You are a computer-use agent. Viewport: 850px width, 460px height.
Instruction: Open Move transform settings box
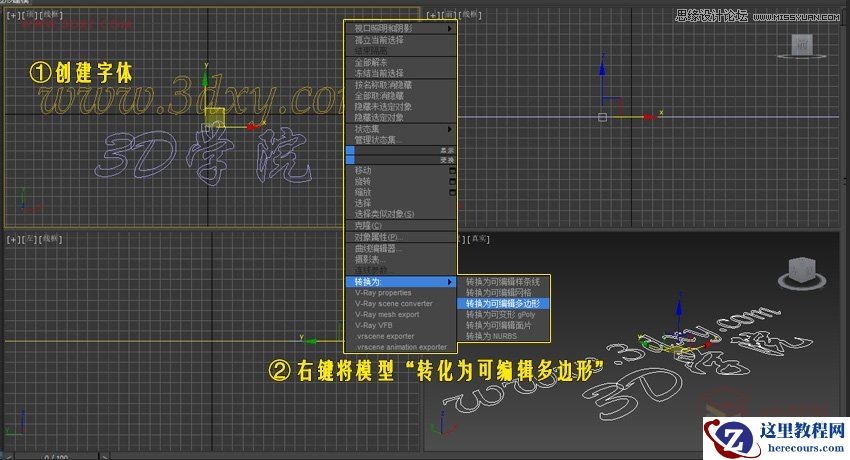click(x=452, y=171)
